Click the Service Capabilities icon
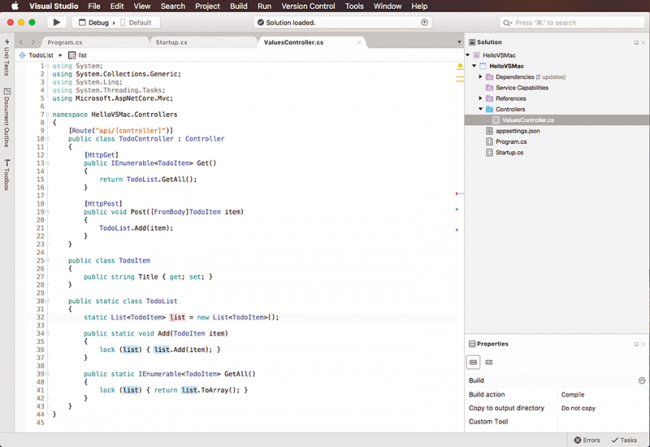Image resolution: width=650 pixels, height=447 pixels. click(x=490, y=87)
